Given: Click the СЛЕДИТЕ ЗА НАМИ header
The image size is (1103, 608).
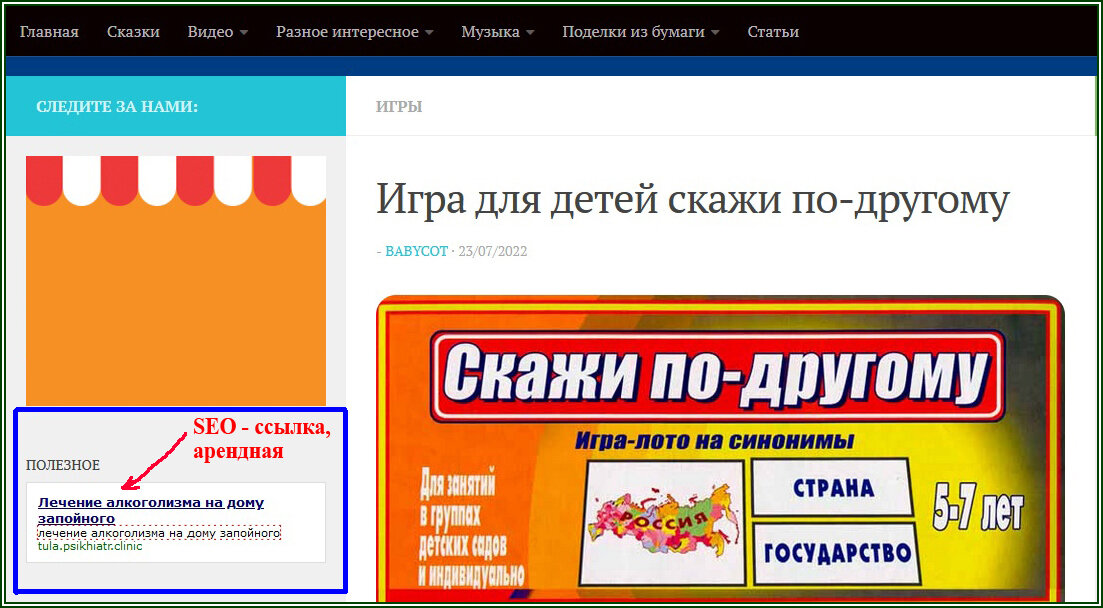Looking at the screenshot, I should (117, 107).
